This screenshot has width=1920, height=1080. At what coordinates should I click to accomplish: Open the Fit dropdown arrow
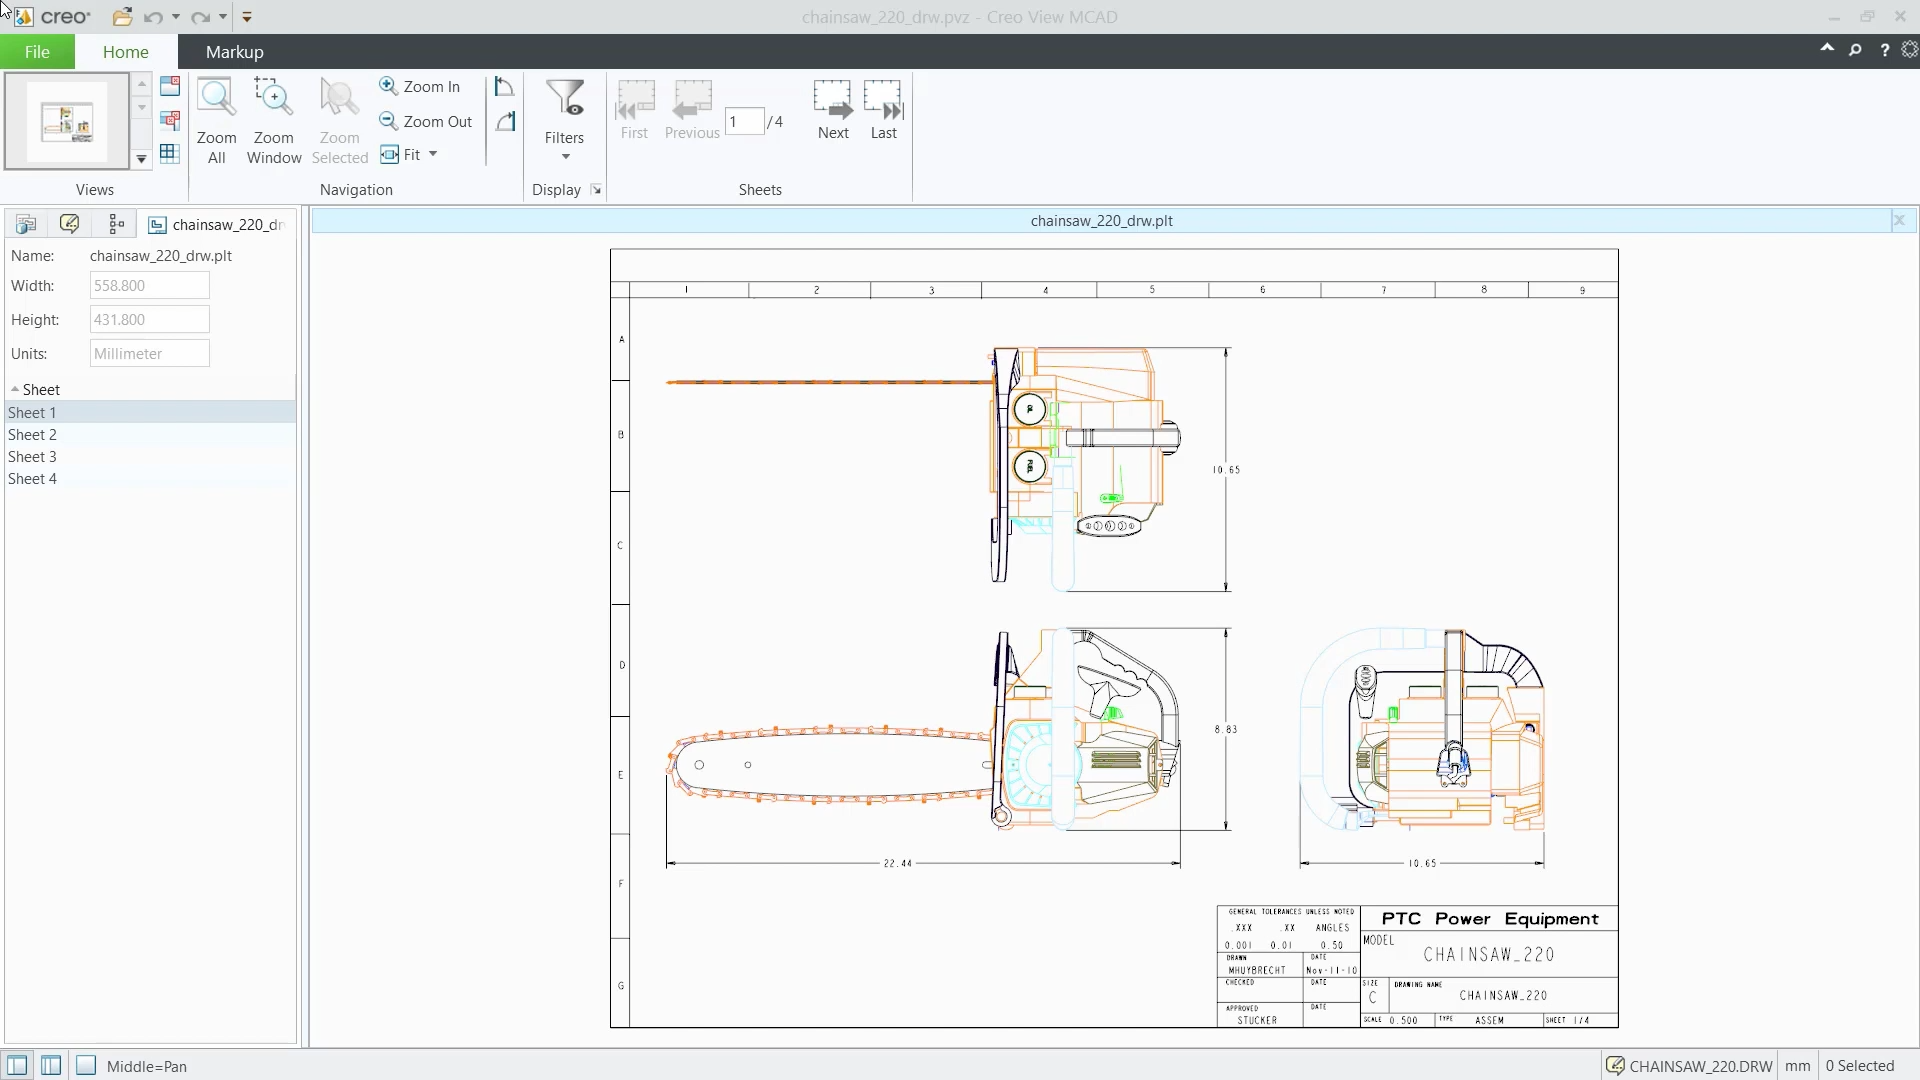[x=433, y=154]
